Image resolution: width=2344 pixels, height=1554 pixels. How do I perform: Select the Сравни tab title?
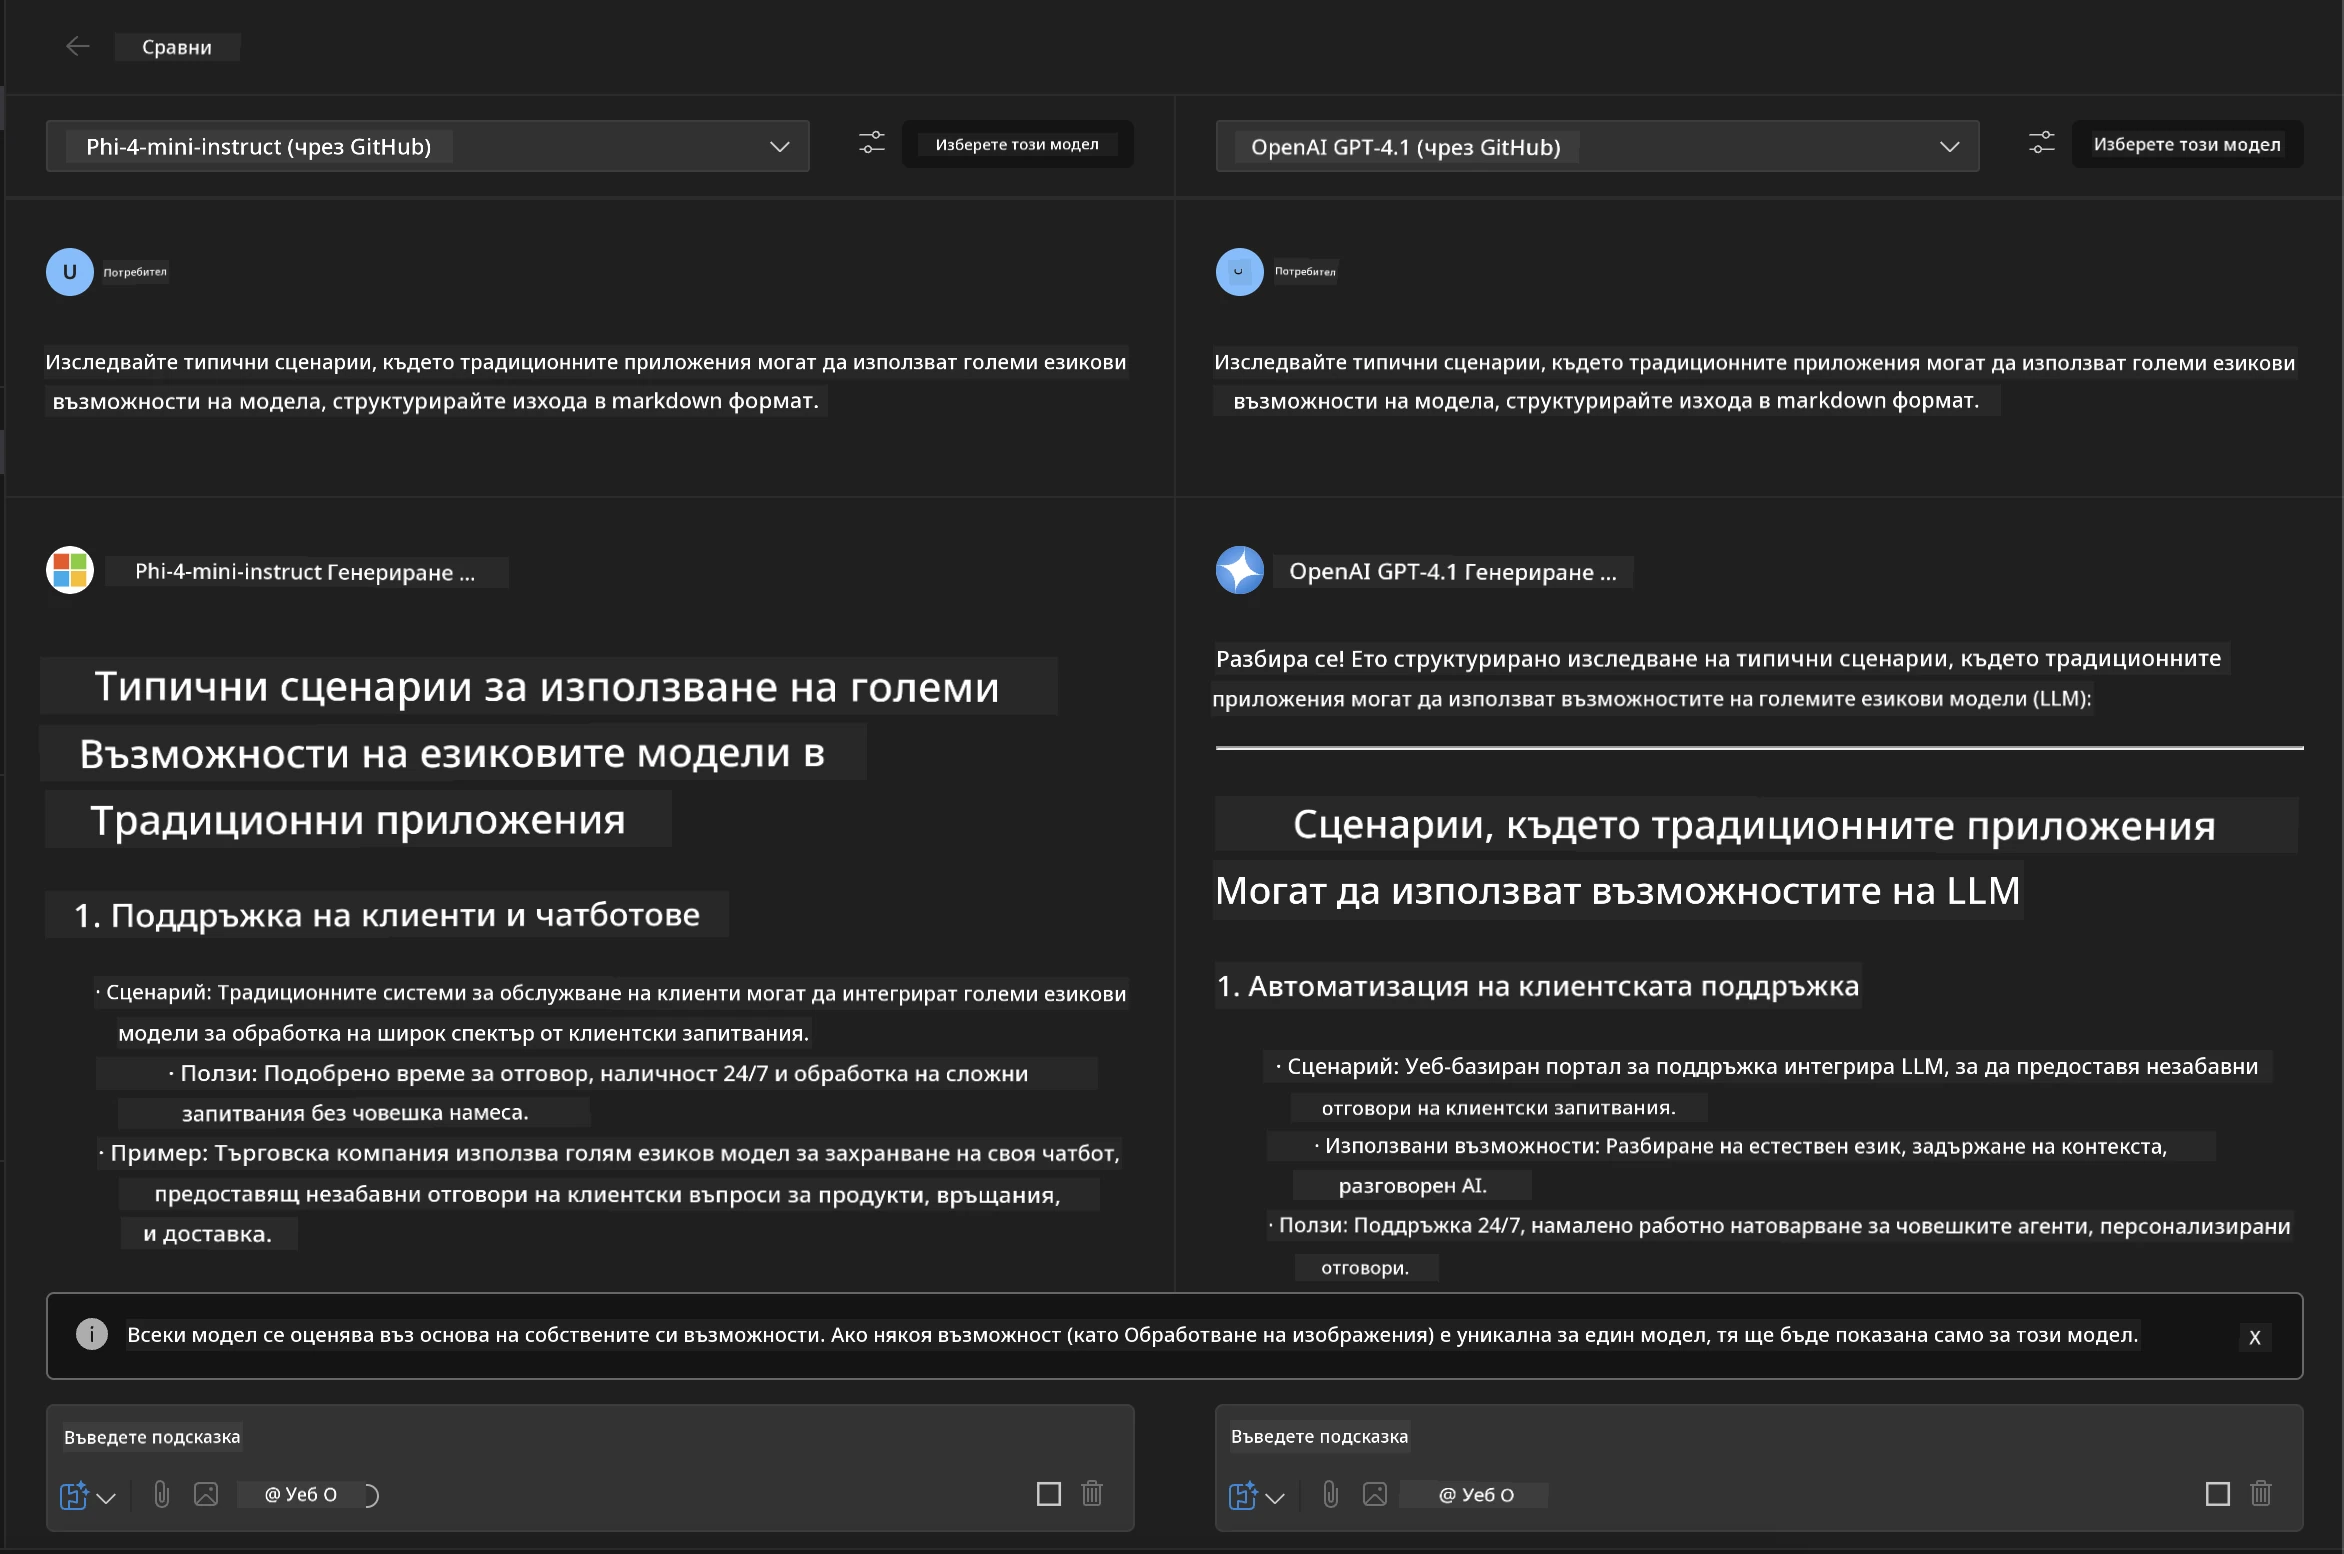[x=177, y=47]
